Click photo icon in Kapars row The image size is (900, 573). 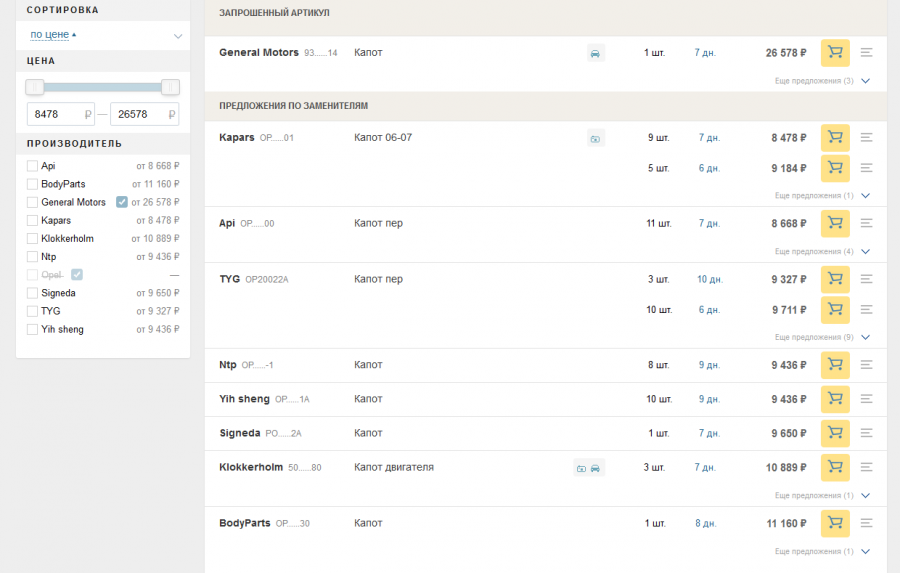[596, 138]
